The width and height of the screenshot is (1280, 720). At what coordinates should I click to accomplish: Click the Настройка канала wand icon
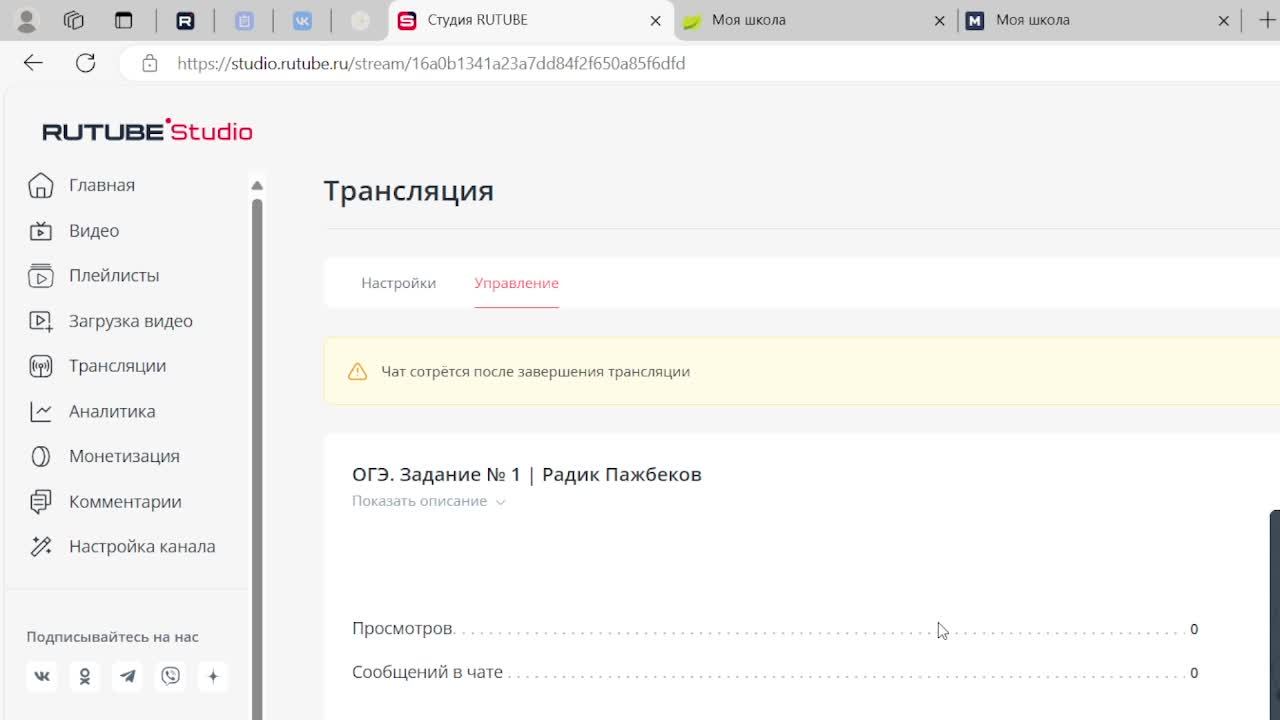click(x=40, y=547)
